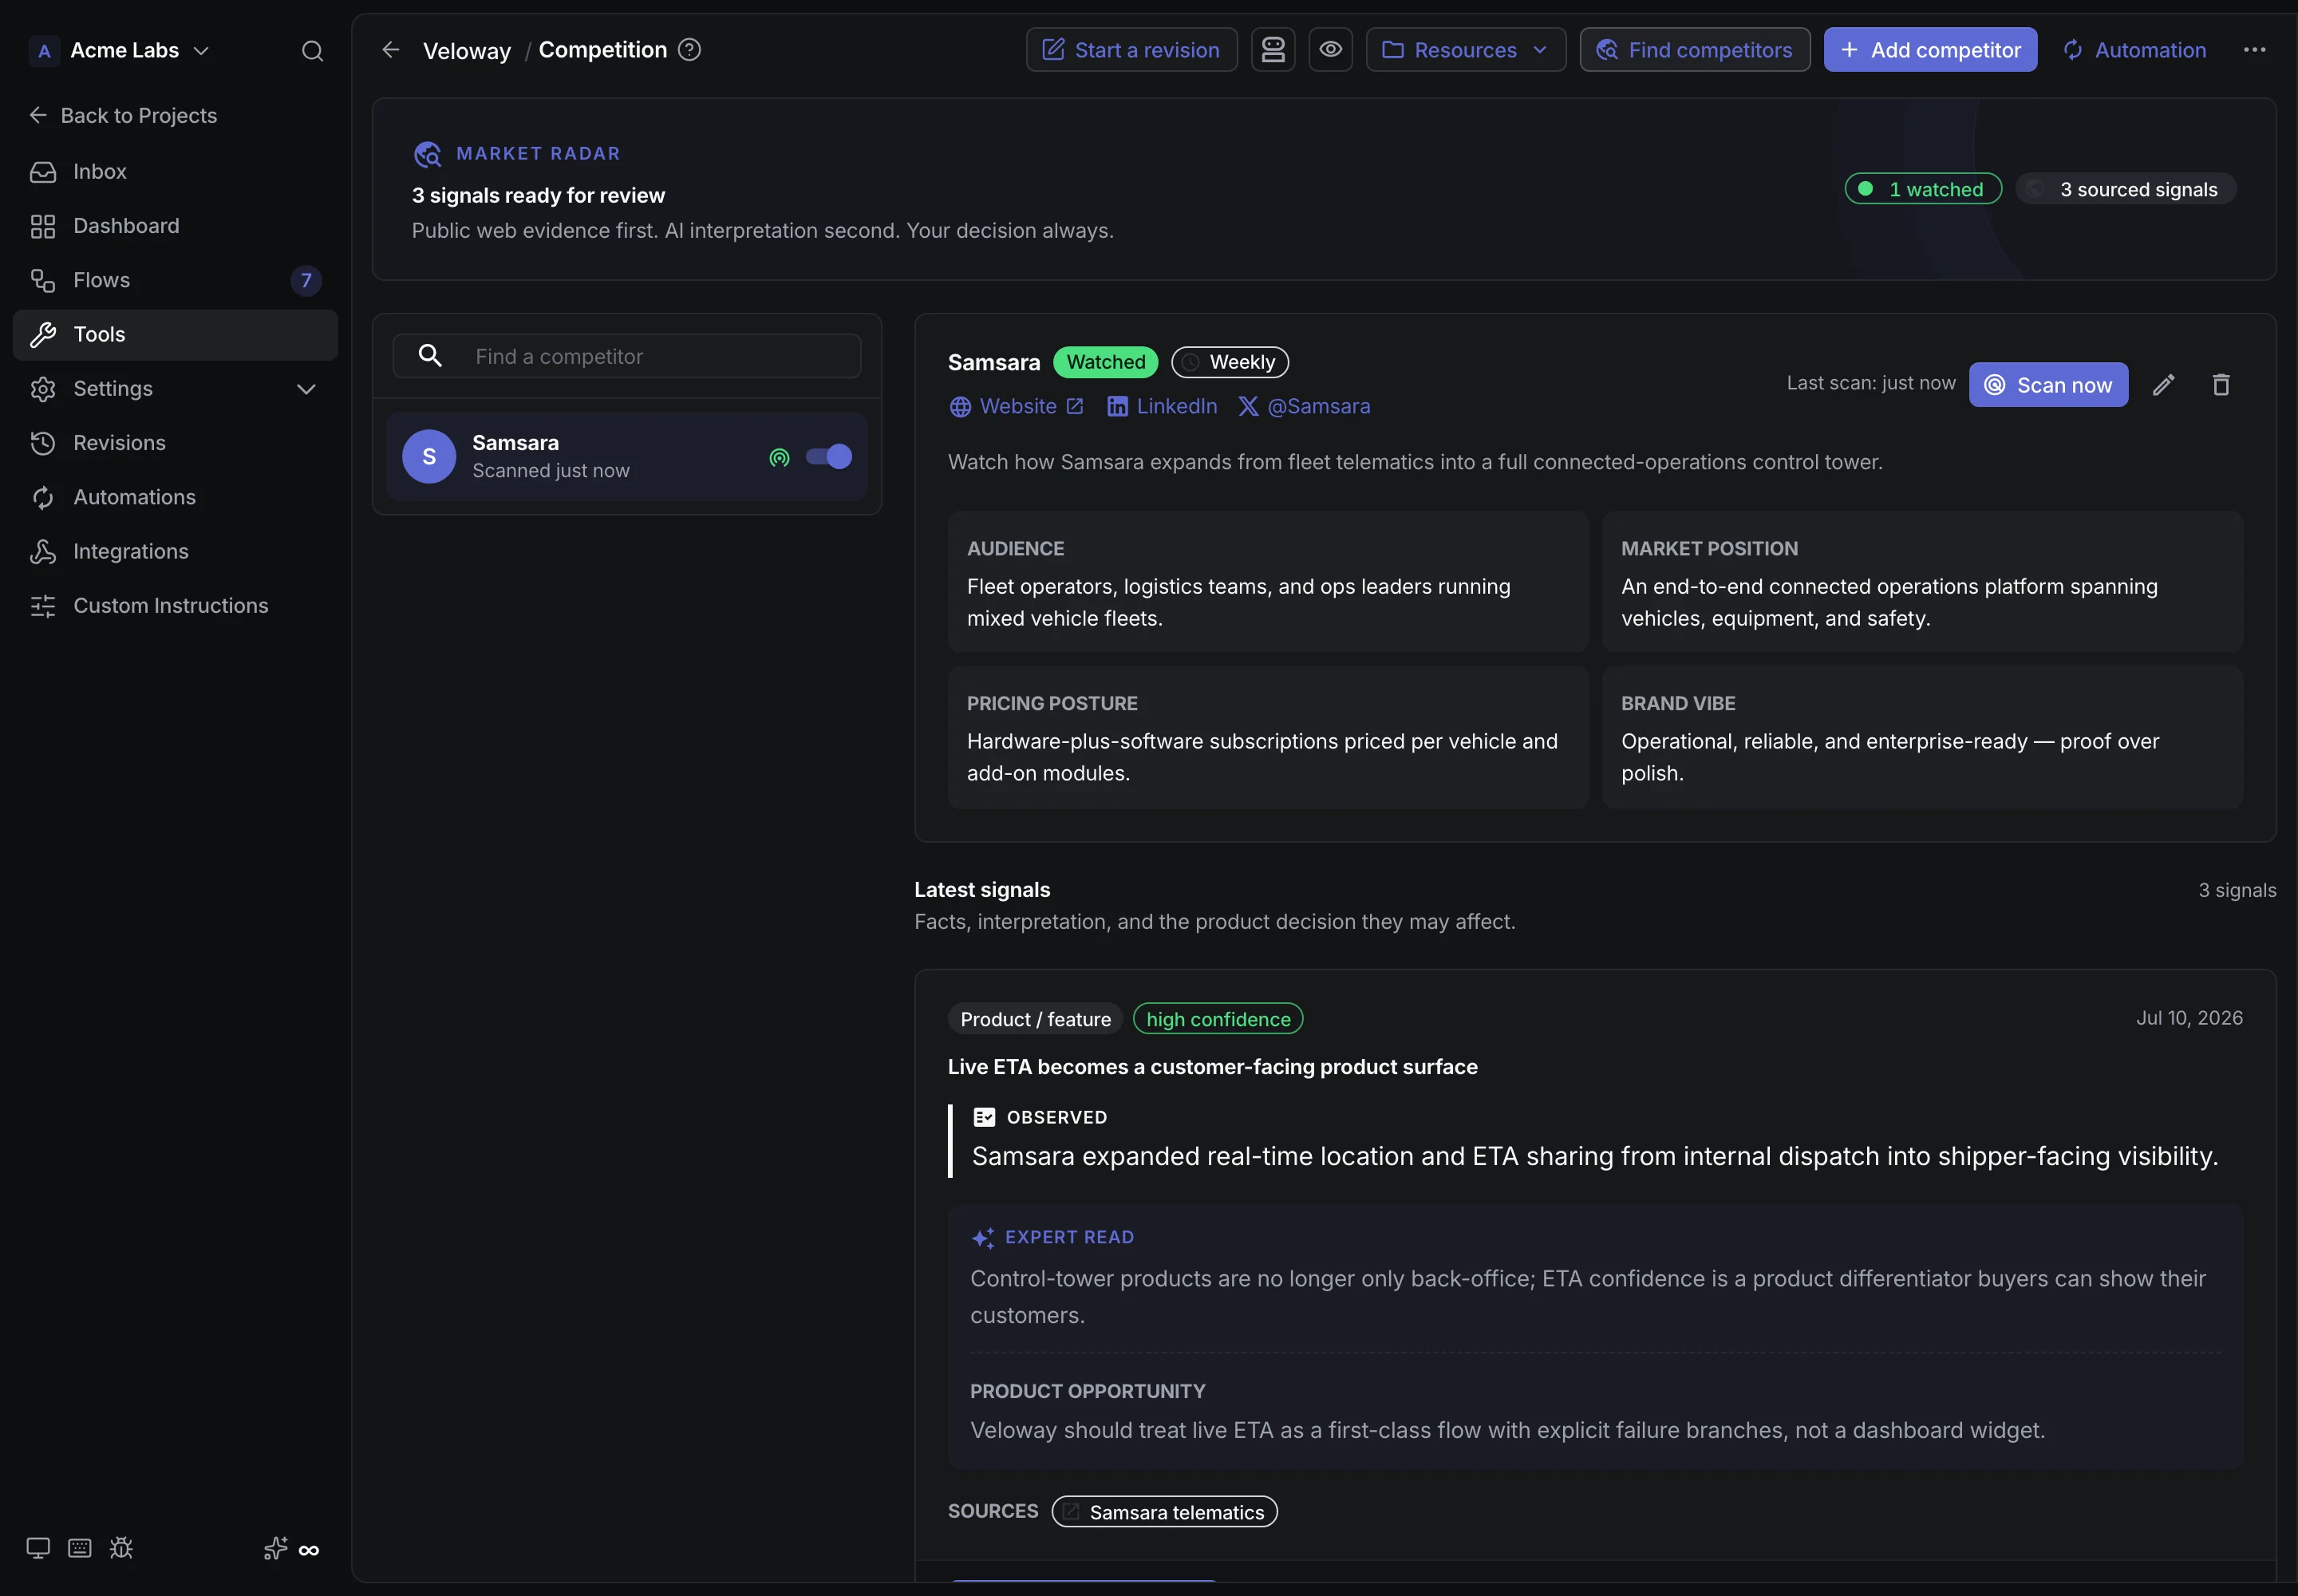Click the Acme Labs avatar icon

44,51
